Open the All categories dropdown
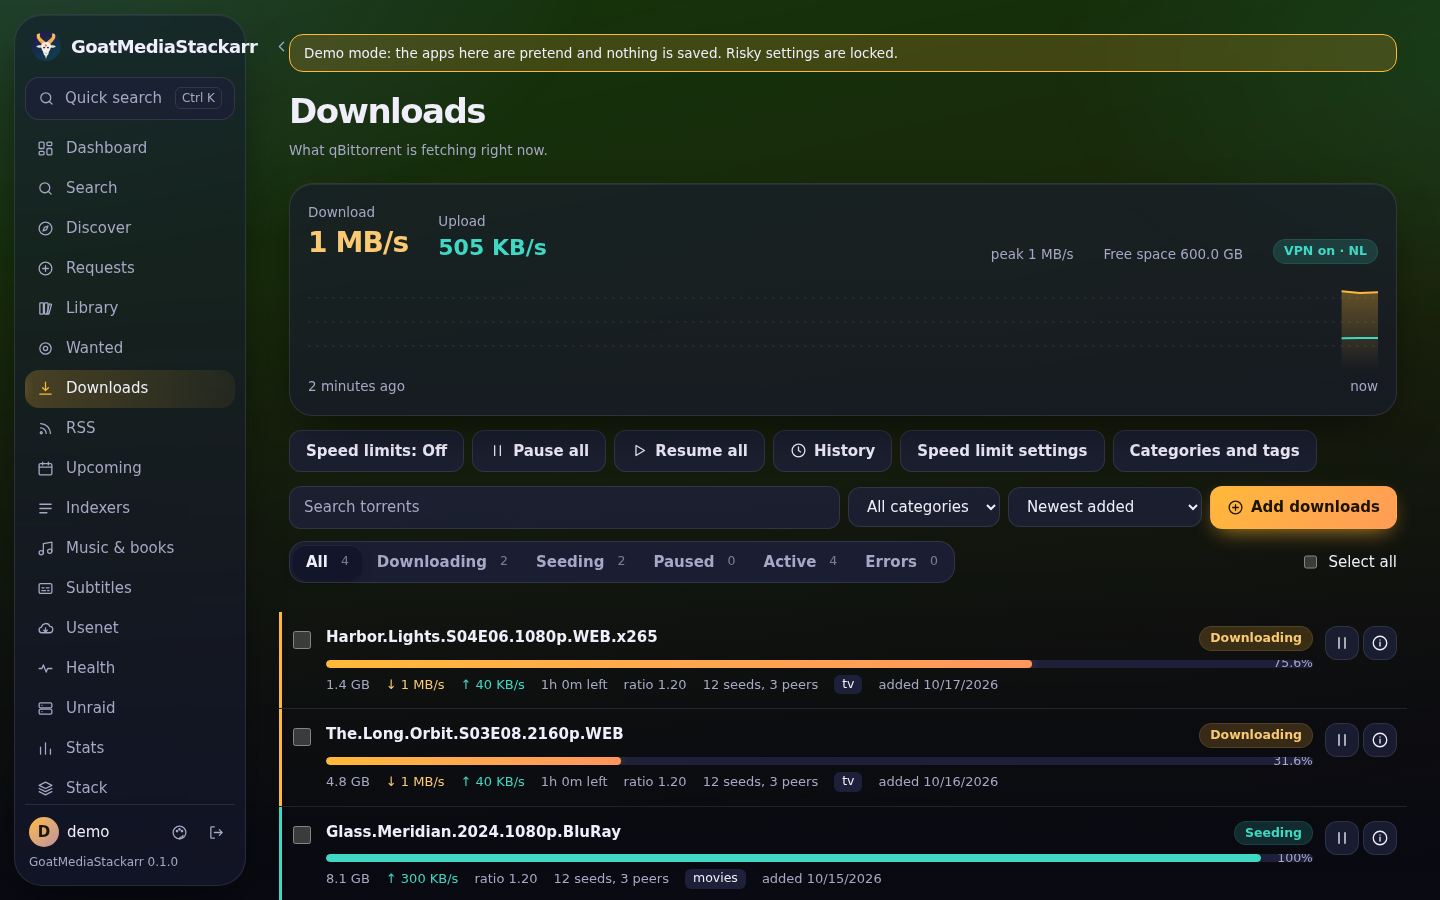 [924, 507]
